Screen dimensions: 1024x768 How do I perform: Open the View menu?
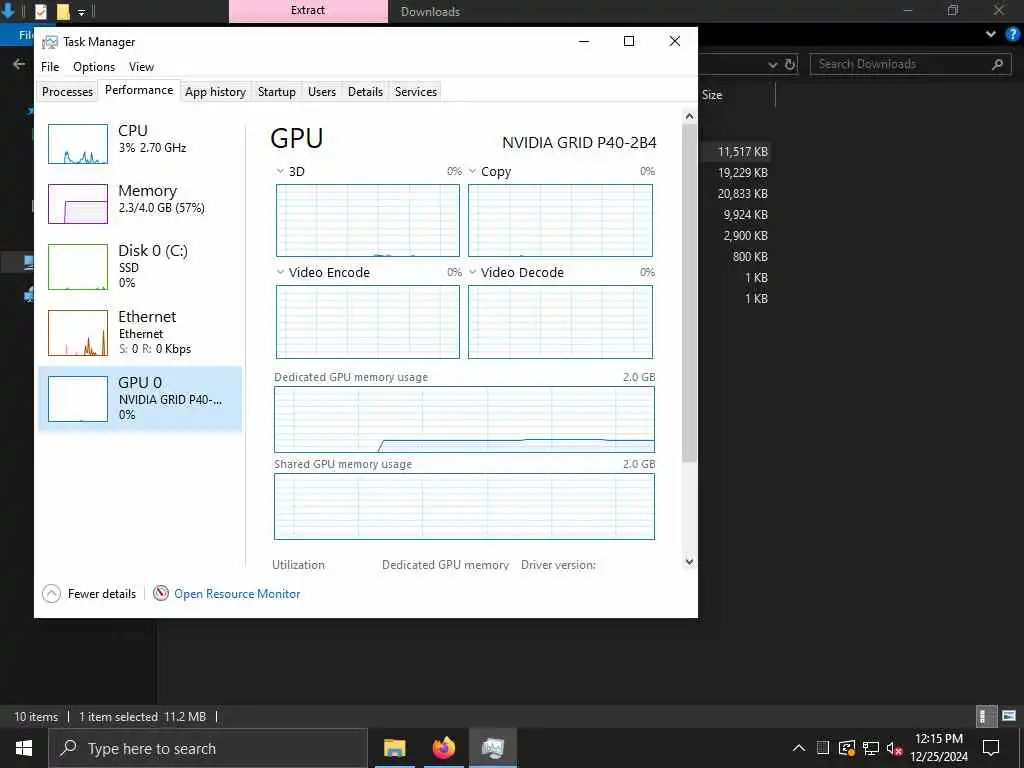141,67
